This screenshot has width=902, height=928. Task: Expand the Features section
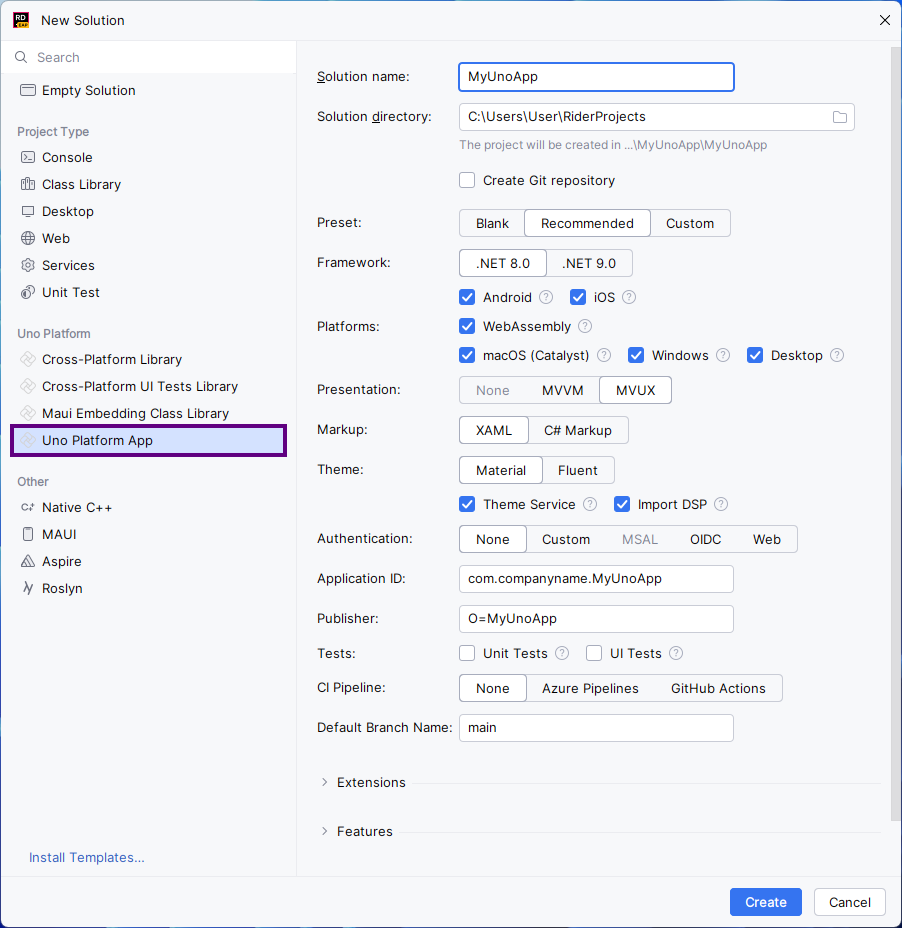tap(324, 831)
